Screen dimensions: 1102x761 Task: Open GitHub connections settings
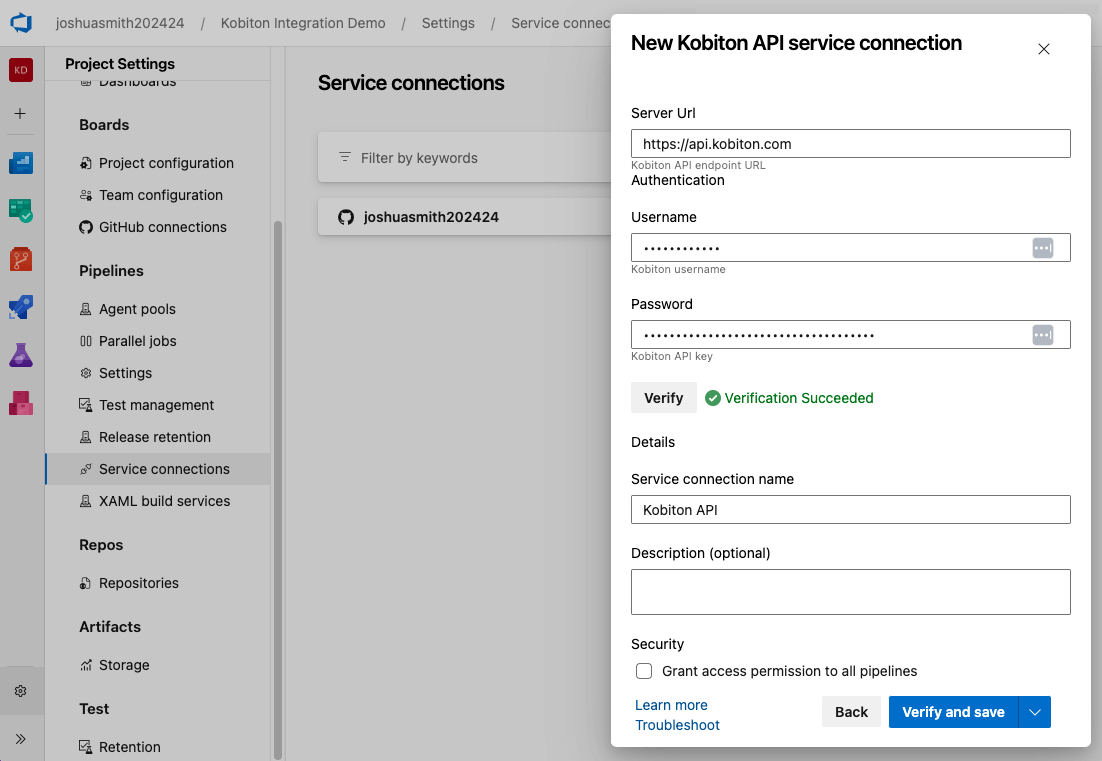click(x=158, y=227)
